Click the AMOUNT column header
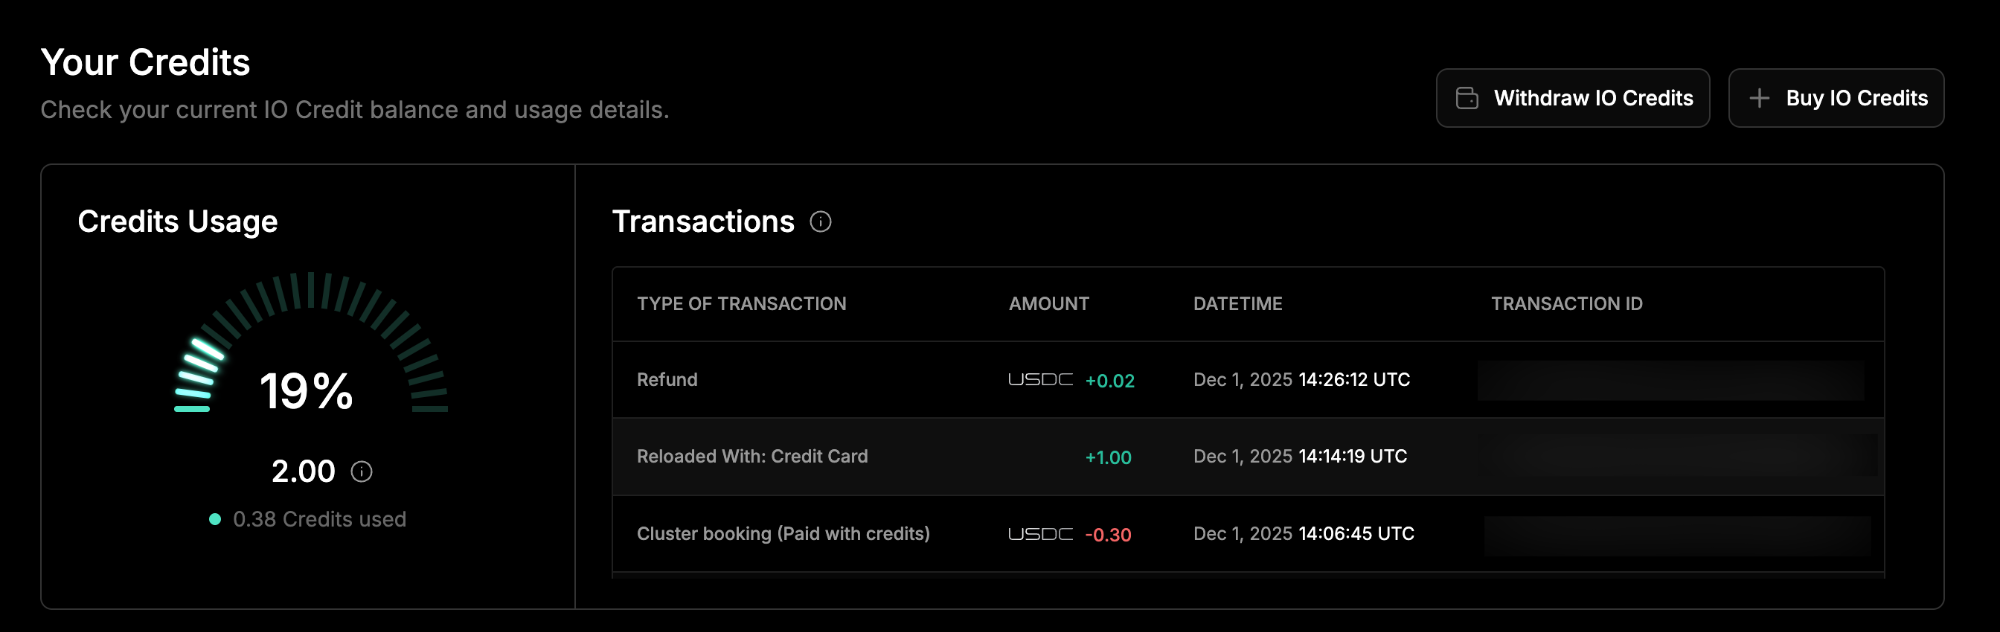The height and width of the screenshot is (632, 2000). tap(1048, 303)
